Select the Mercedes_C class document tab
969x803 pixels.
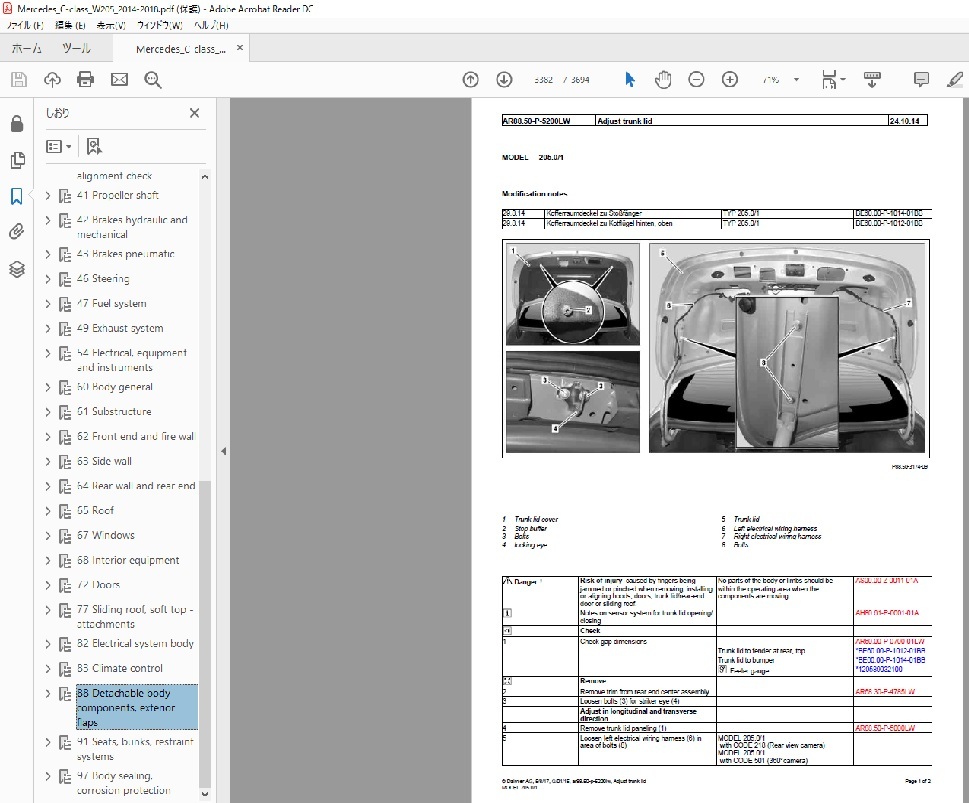pyautogui.click(x=180, y=49)
